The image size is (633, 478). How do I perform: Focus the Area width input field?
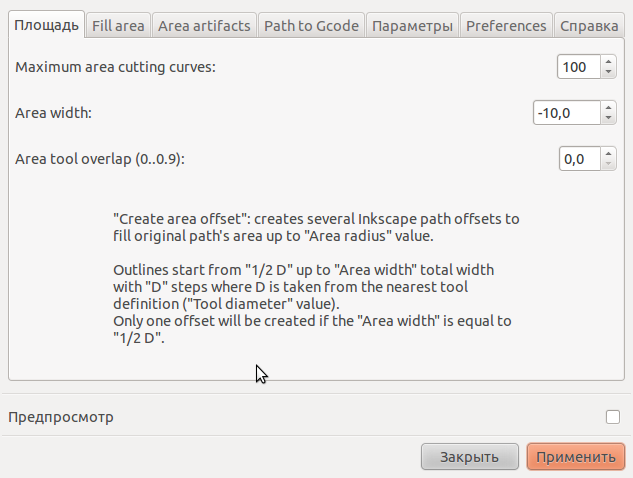click(567, 113)
